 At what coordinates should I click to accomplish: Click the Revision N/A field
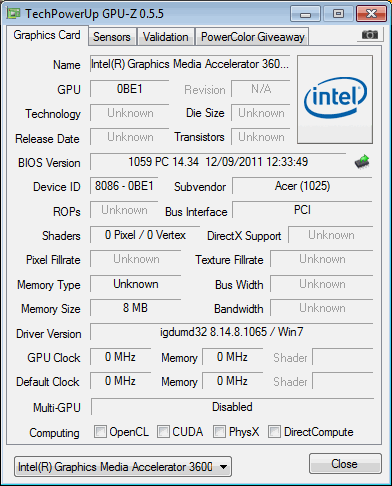point(261,89)
